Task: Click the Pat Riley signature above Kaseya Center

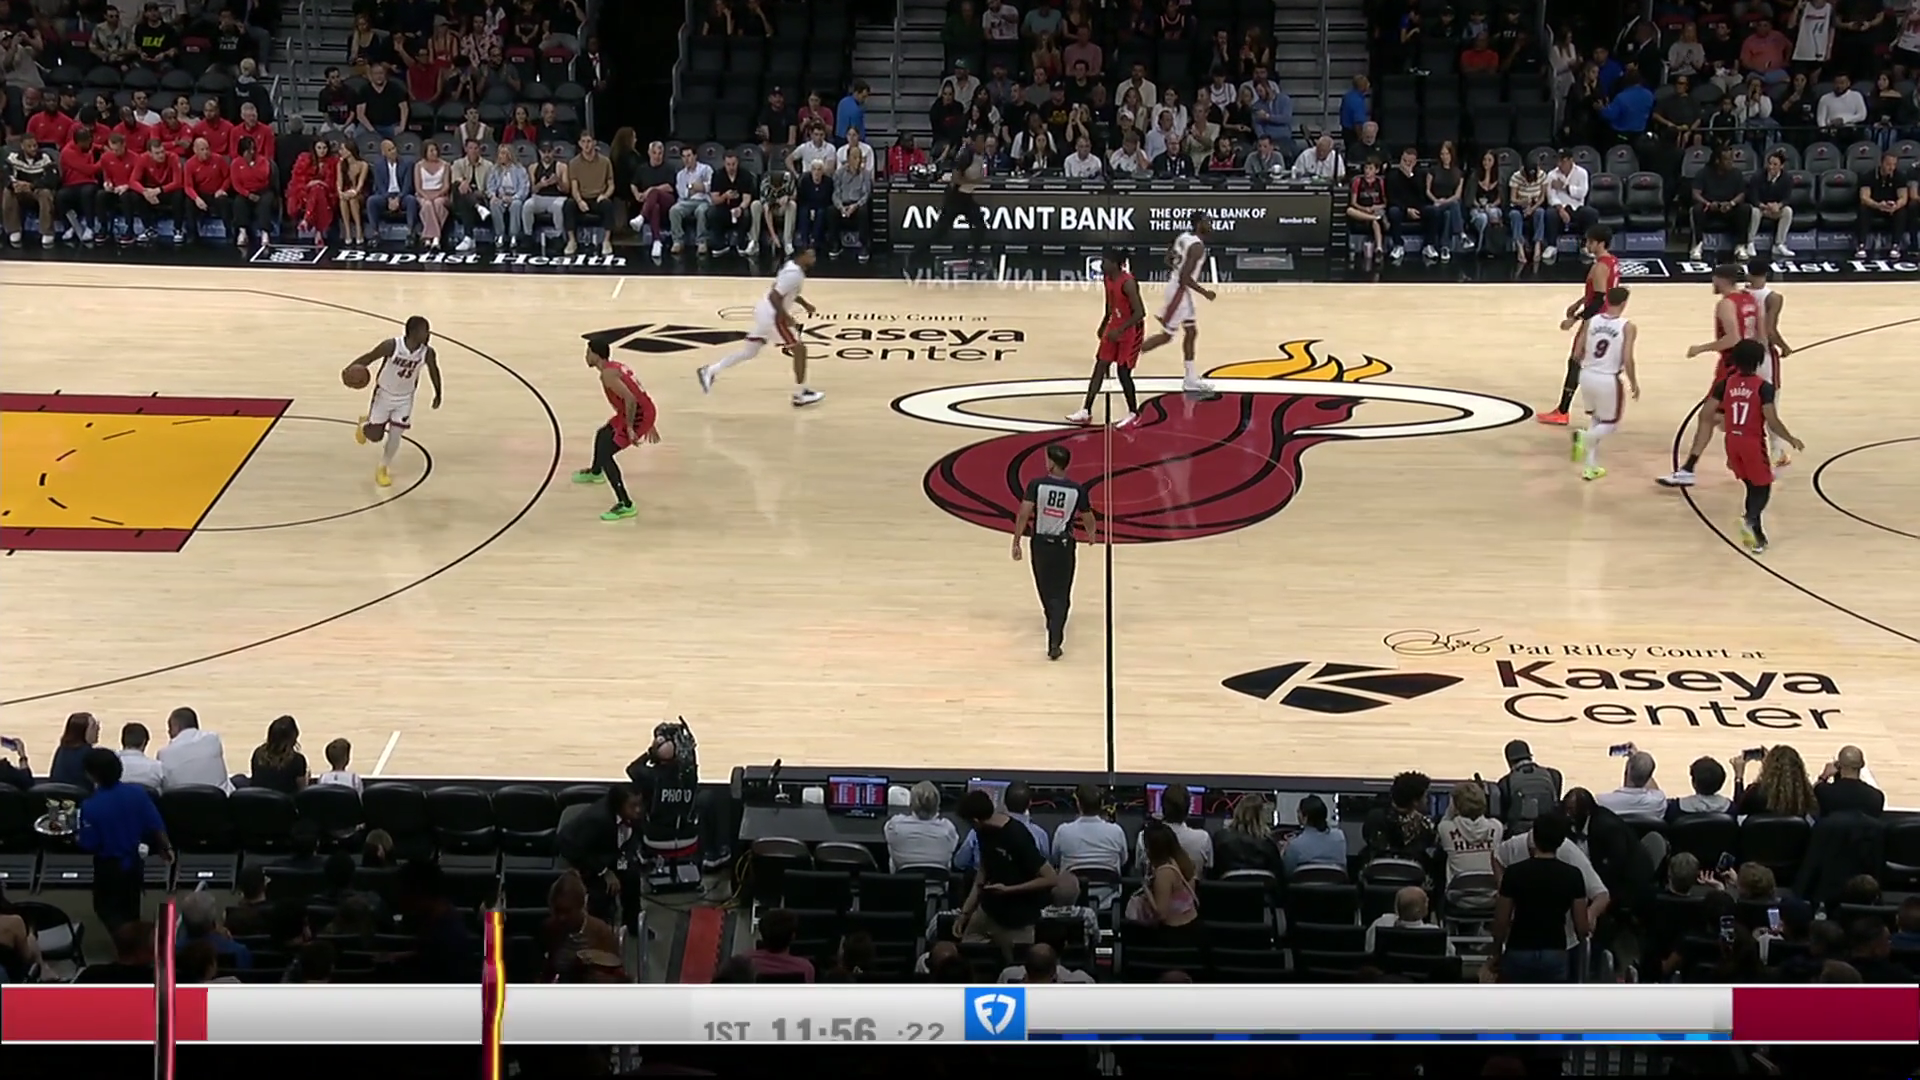Action: 1441,642
